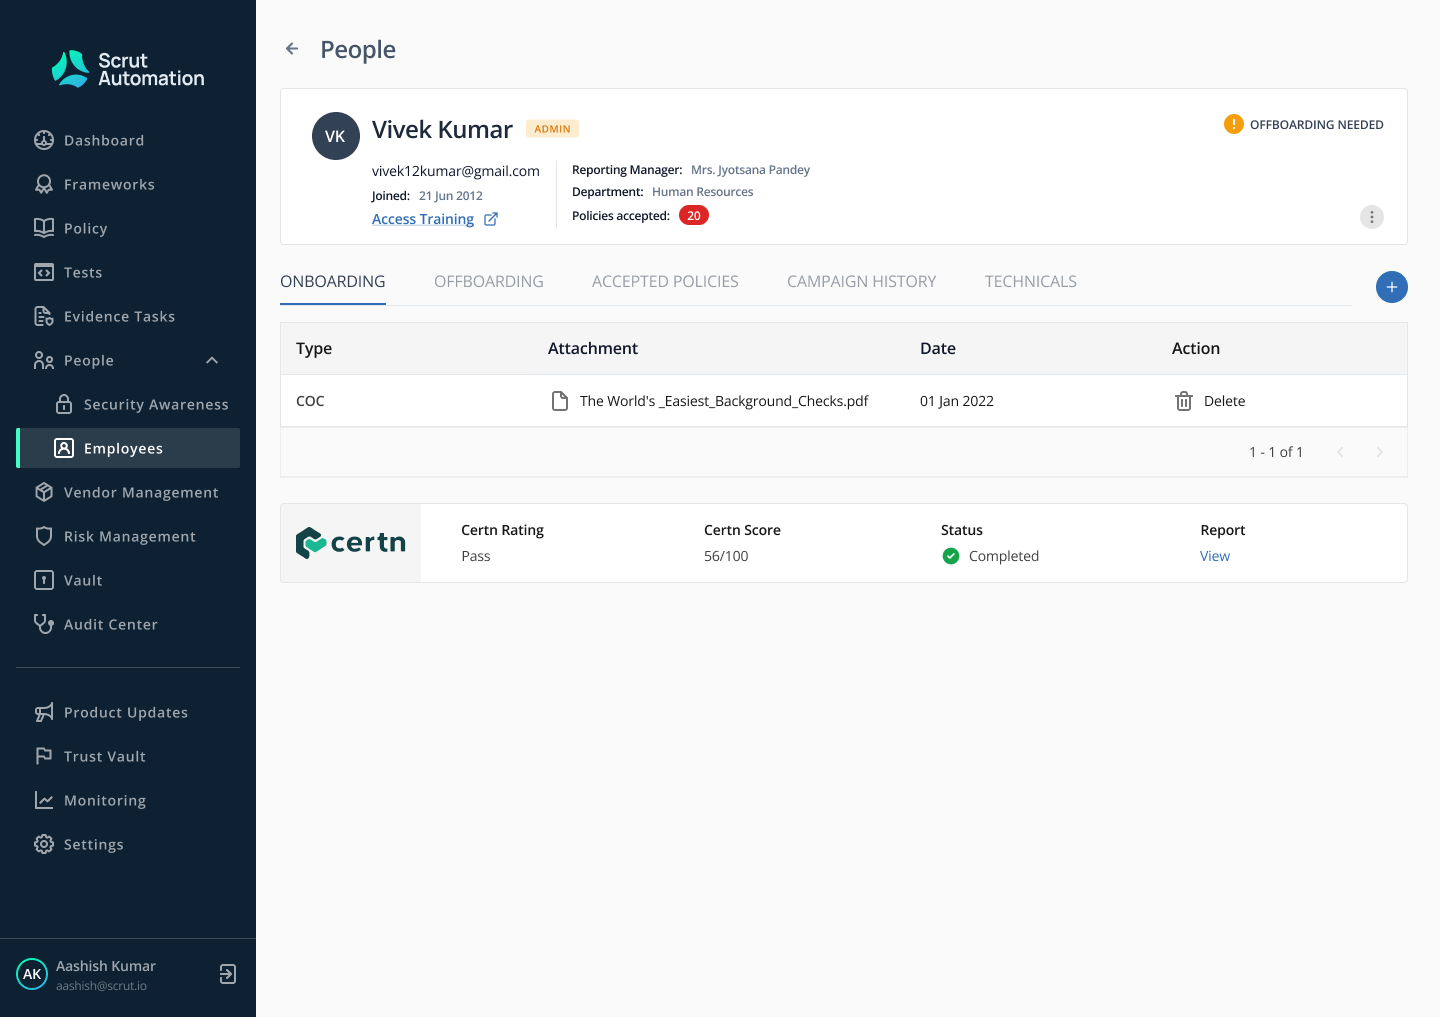This screenshot has width=1440, height=1017.
Task: Click the Monitoring chart icon
Action: click(x=44, y=800)
